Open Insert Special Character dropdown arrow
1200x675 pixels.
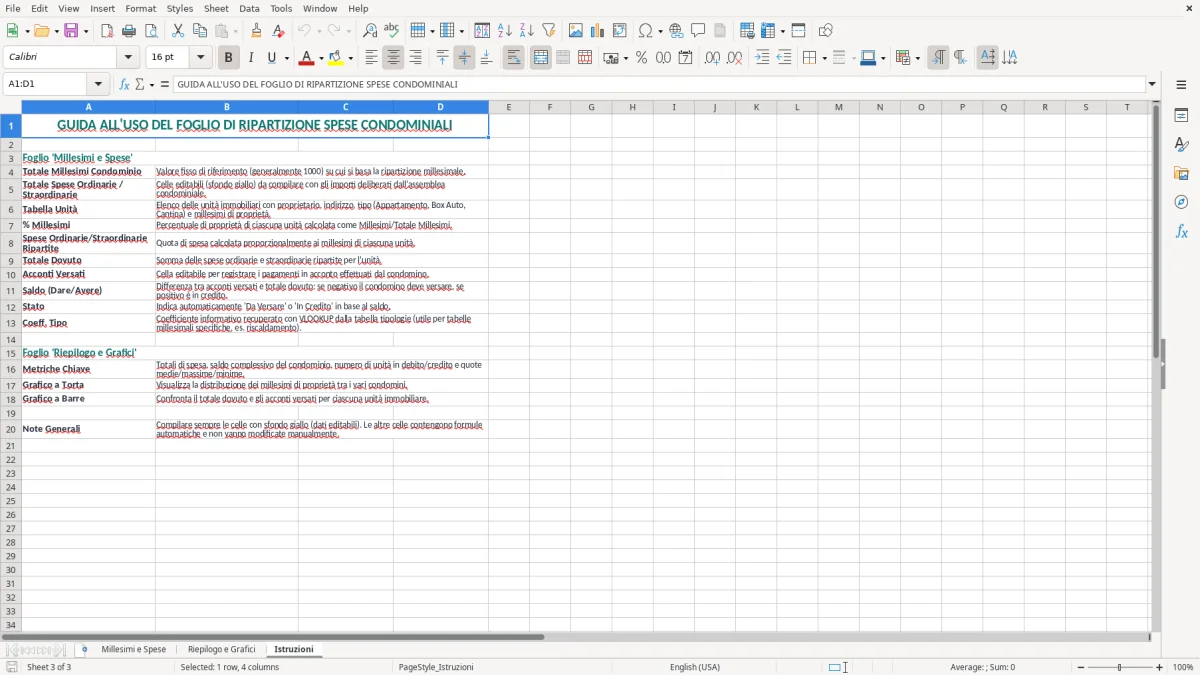pyautogui.click(x=660, y=31)
